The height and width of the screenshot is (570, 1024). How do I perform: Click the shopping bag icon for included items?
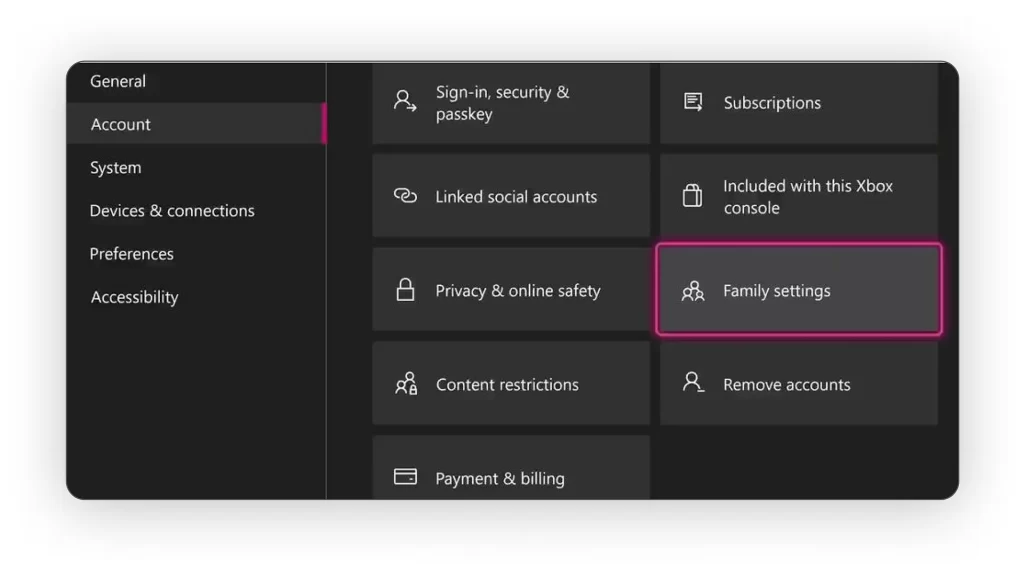point(692,196)
